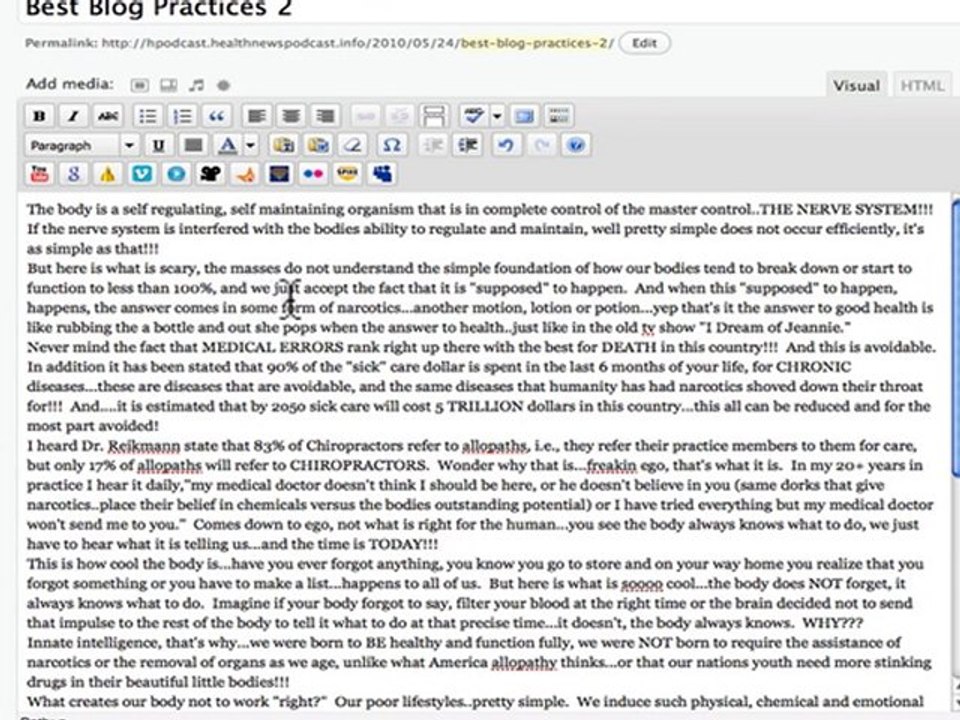
Task: Click the black film camera embed icon
Action: (x=211, y=174)
